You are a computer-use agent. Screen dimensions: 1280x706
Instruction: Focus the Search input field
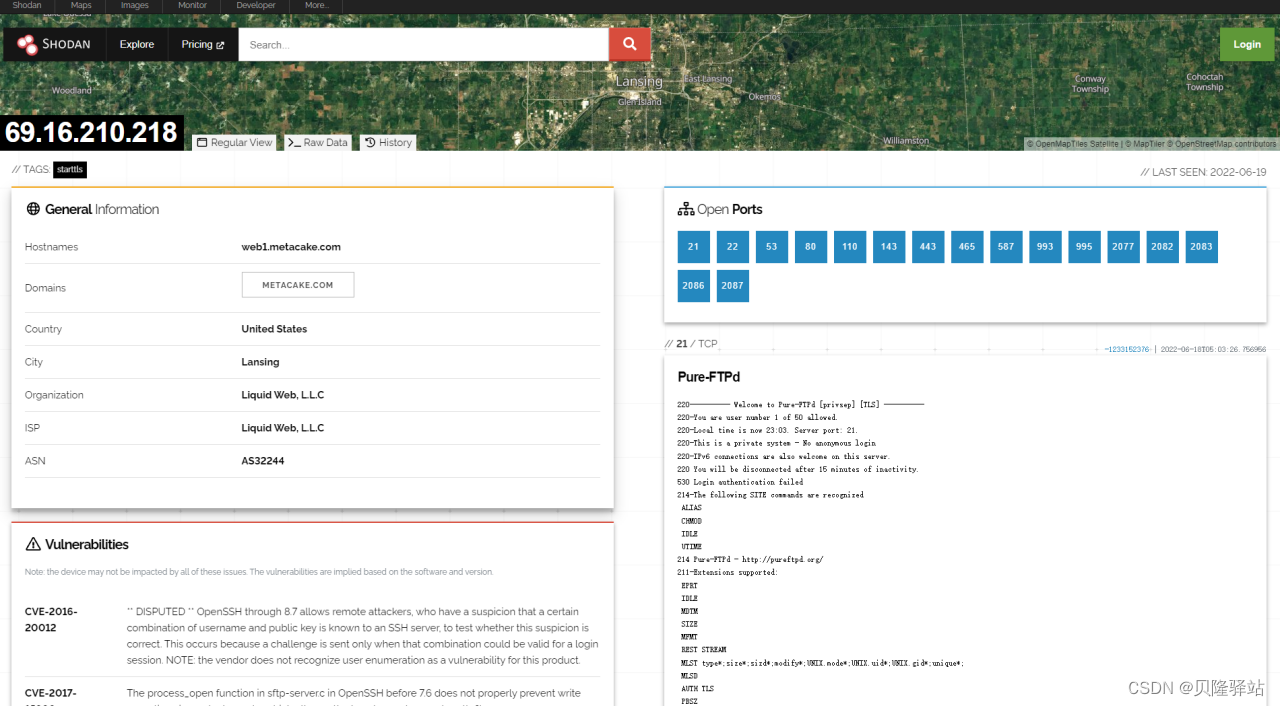423,44
